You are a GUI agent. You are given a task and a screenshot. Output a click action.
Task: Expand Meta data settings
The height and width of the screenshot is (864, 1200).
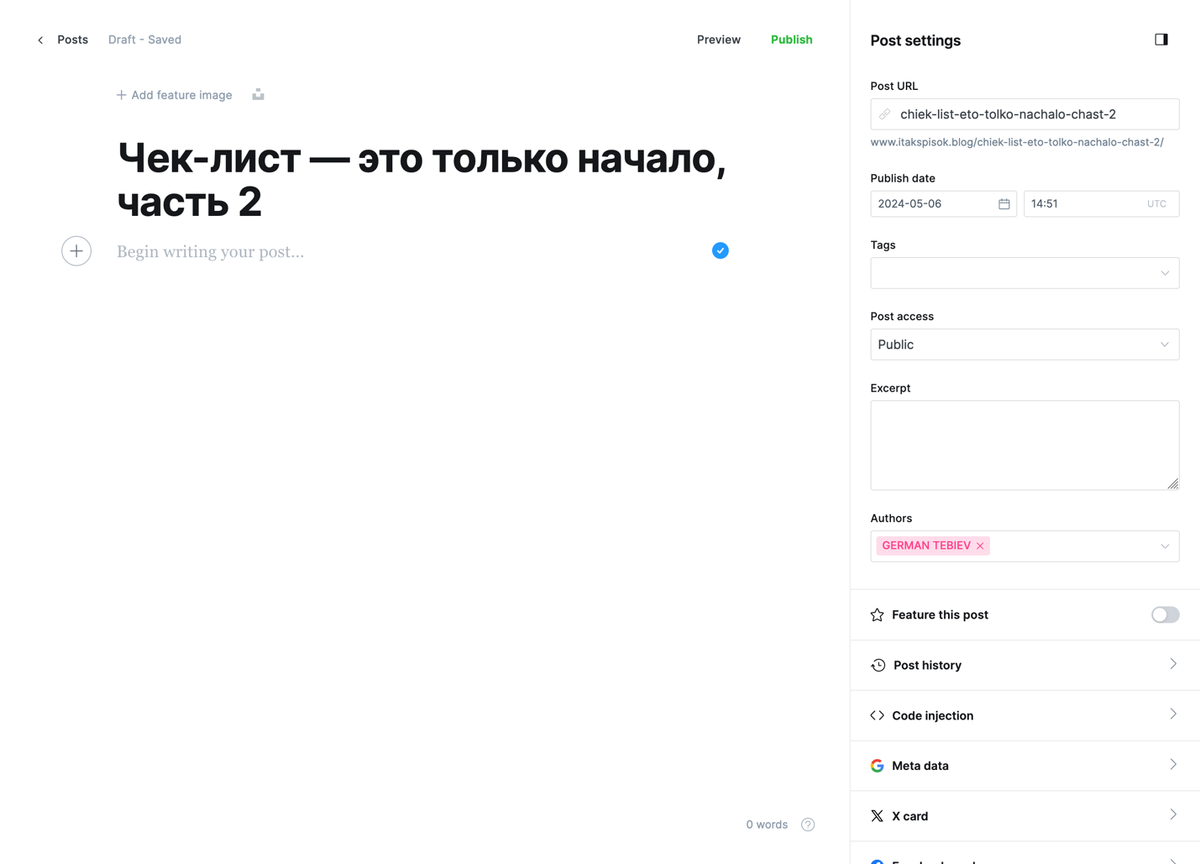click(1025, 765)
